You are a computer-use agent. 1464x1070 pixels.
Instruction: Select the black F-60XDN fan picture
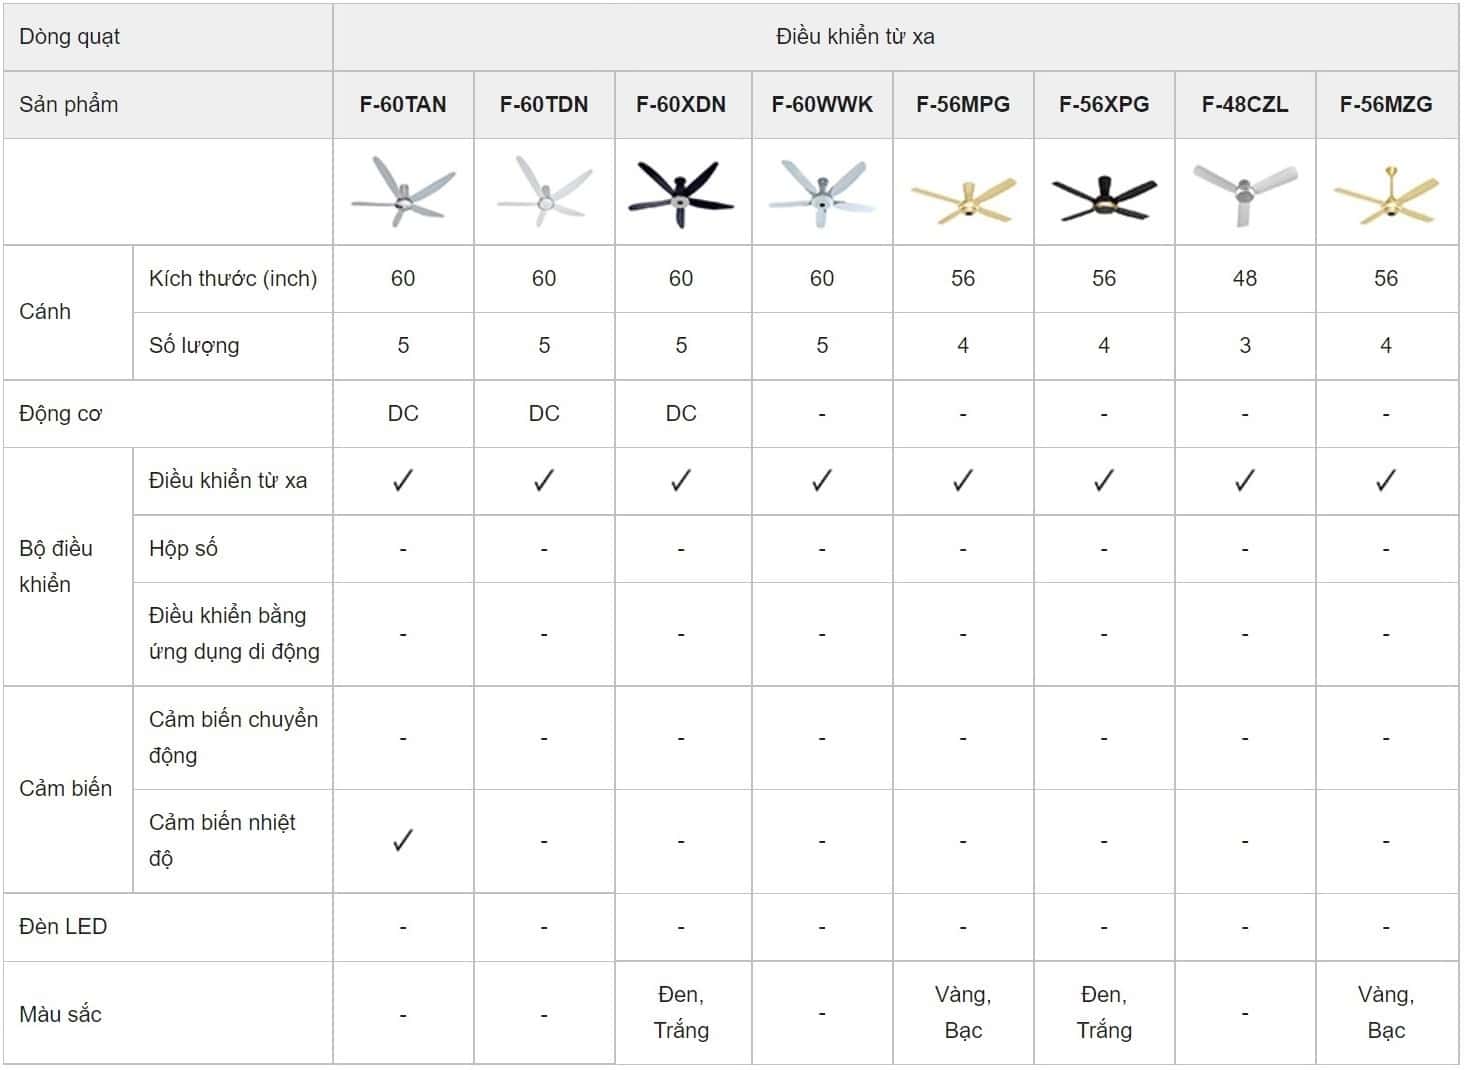pyautogui.click(x=681, y=191)
